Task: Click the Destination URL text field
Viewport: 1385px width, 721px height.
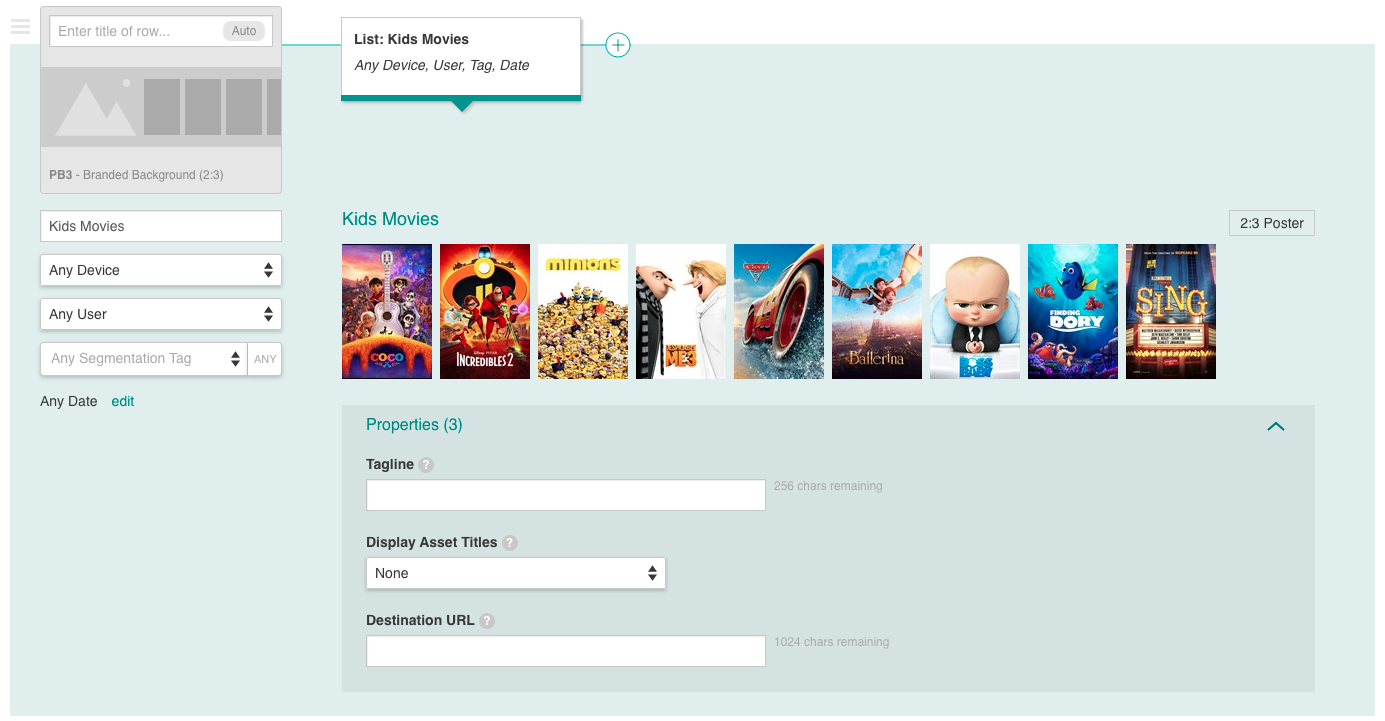Action: 566,651
